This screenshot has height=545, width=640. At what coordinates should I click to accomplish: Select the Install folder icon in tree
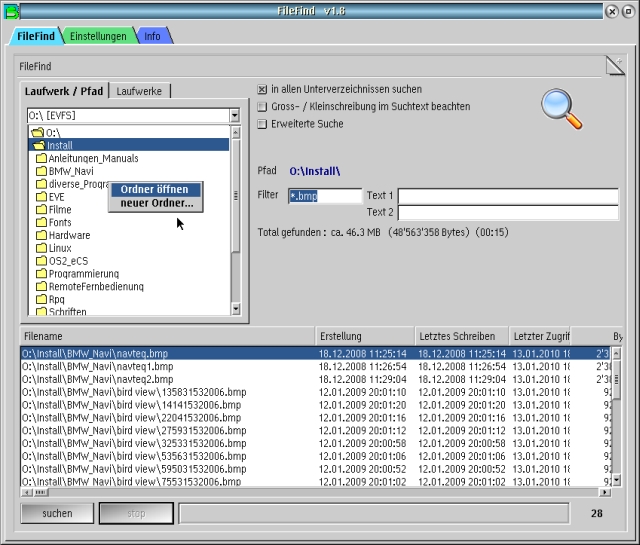pos(39,145)
